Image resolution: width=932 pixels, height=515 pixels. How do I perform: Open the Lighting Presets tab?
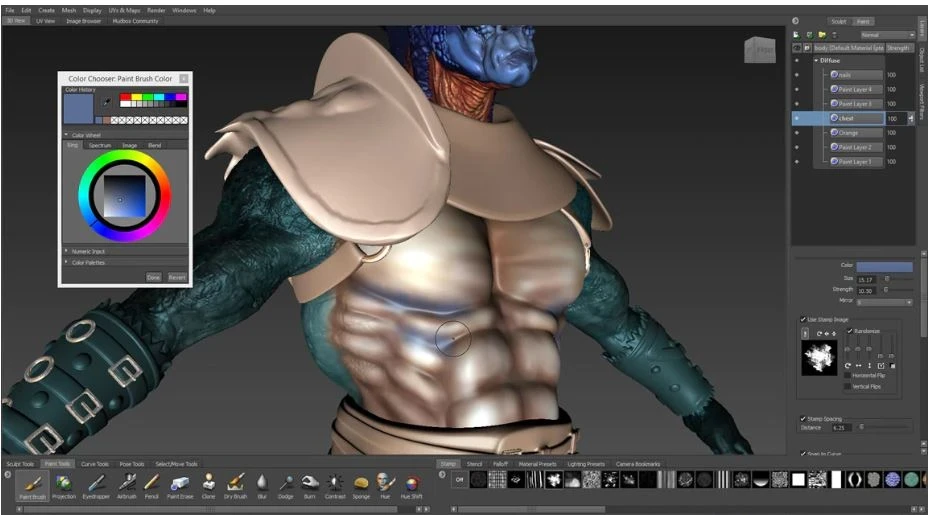point(585,464)
